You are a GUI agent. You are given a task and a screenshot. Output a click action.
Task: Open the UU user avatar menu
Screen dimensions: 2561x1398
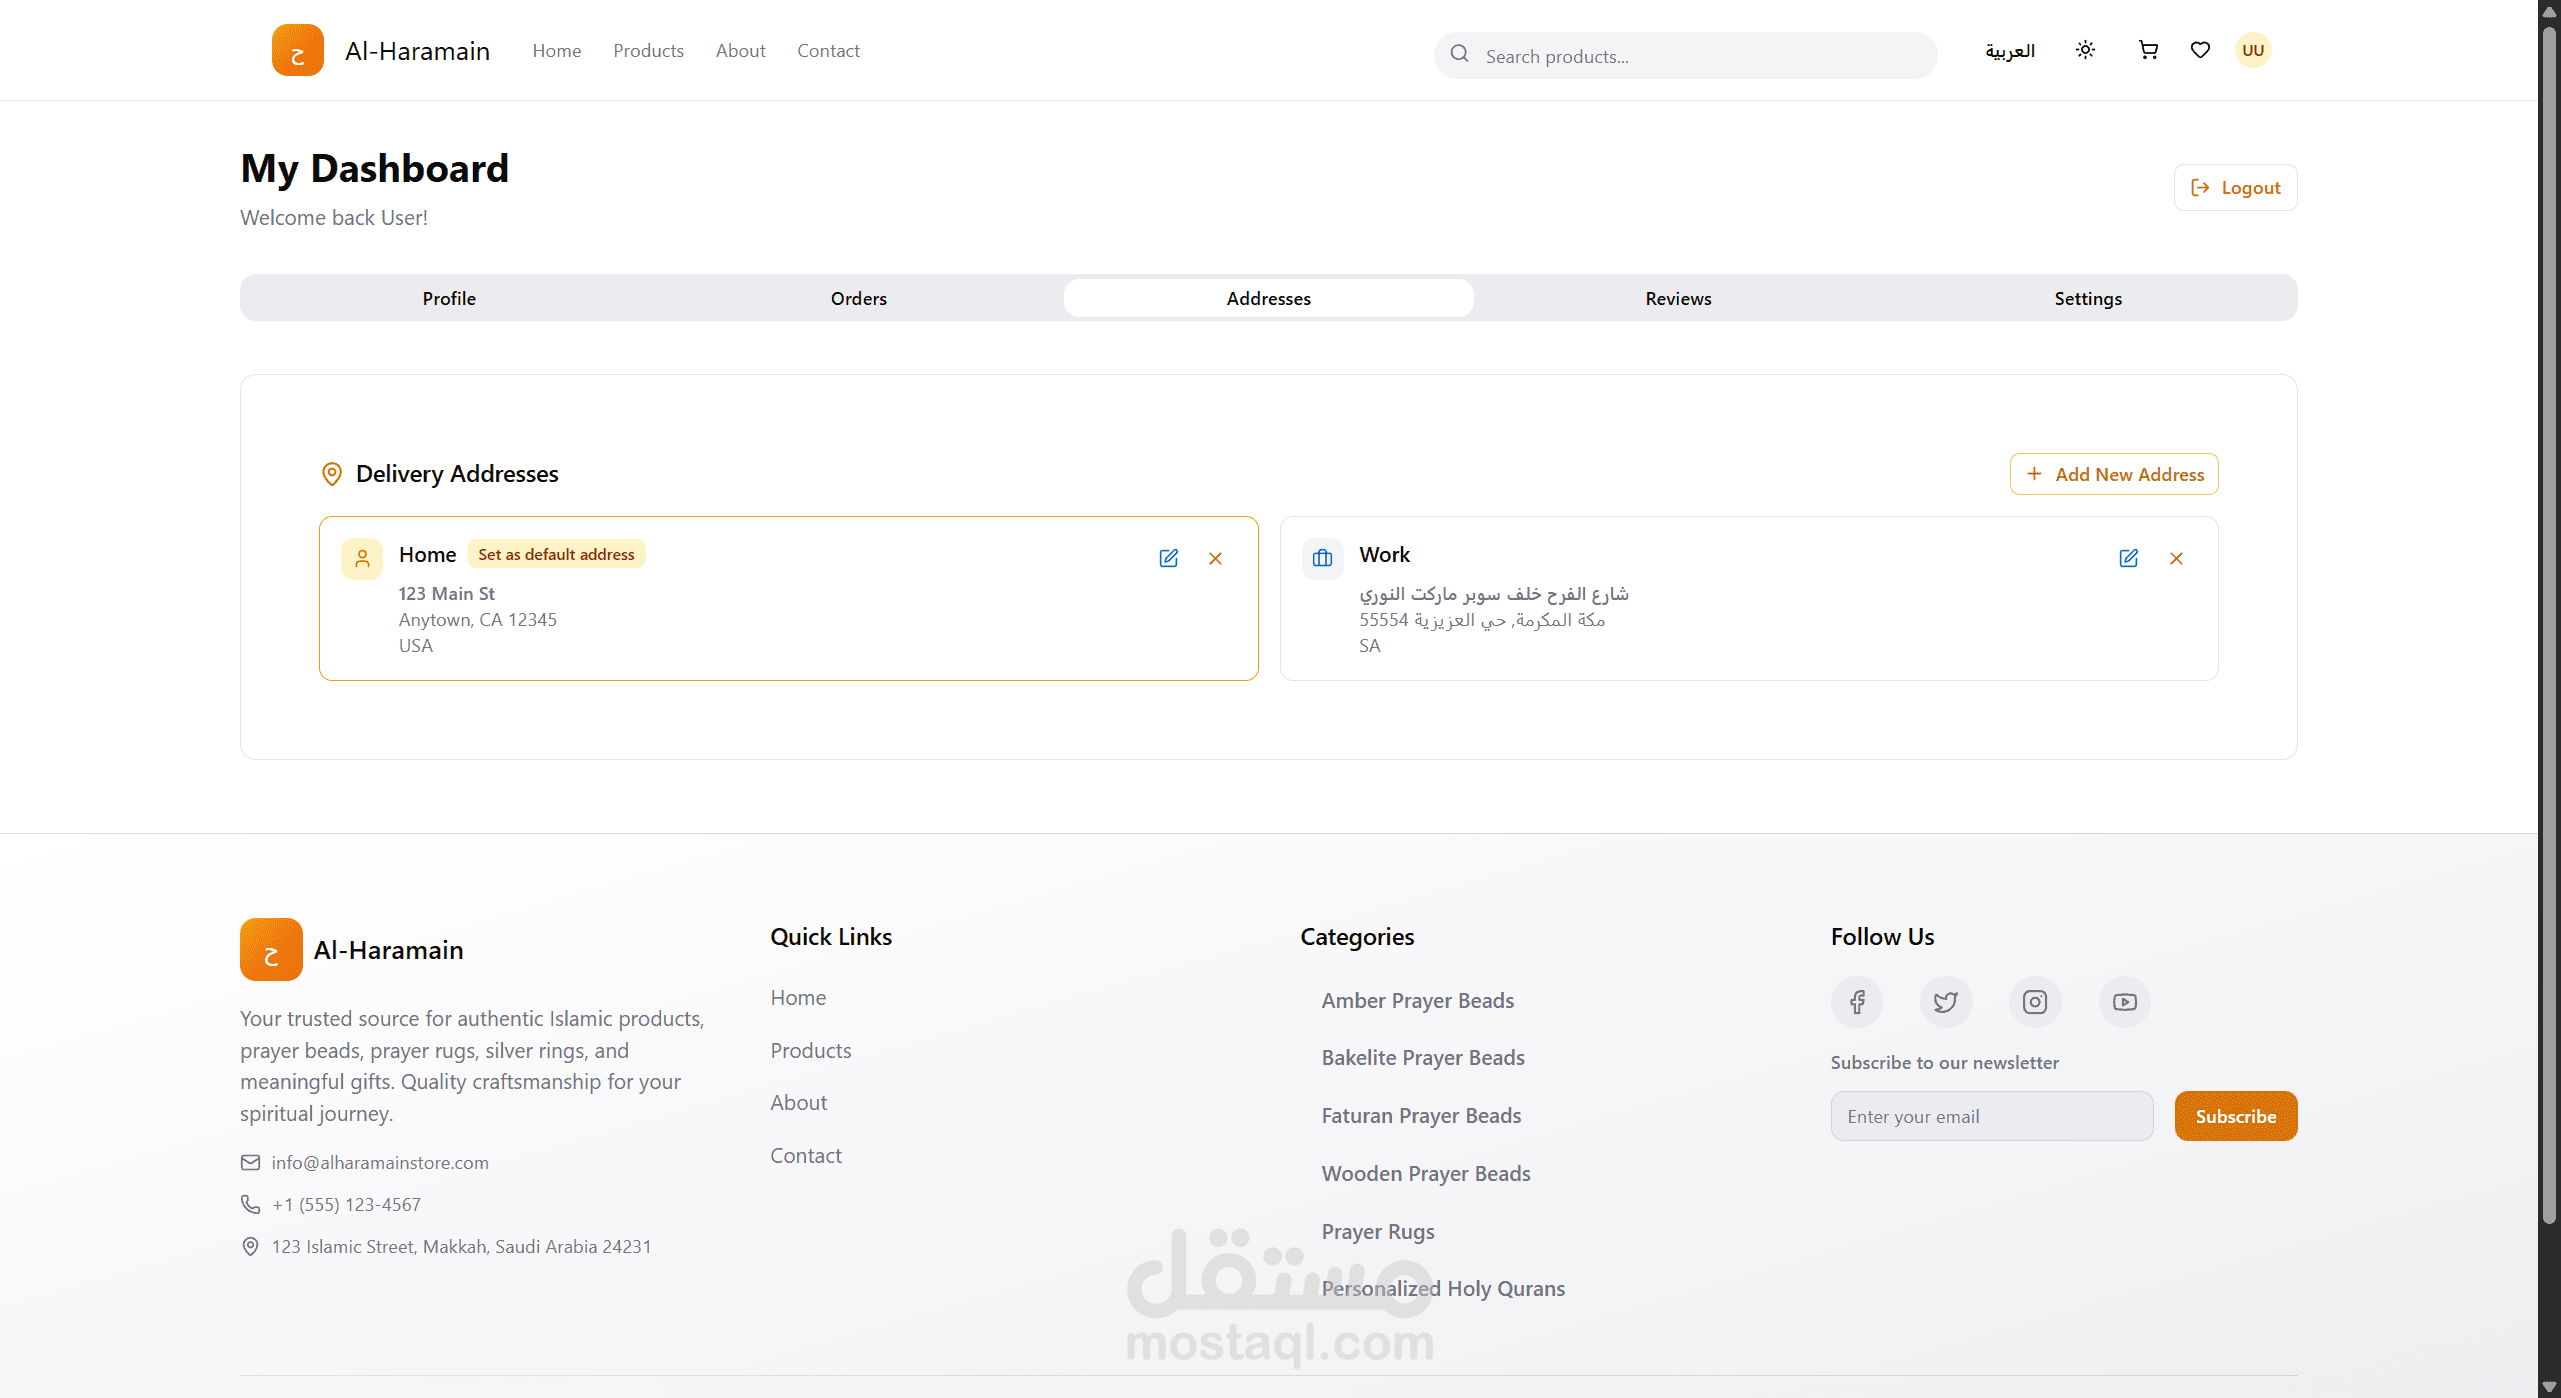(x=2252, y=50)
